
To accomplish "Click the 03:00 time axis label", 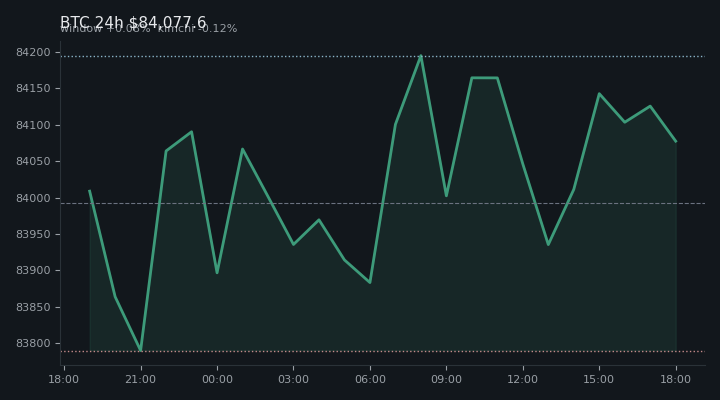I will click(x=293, y=379).
